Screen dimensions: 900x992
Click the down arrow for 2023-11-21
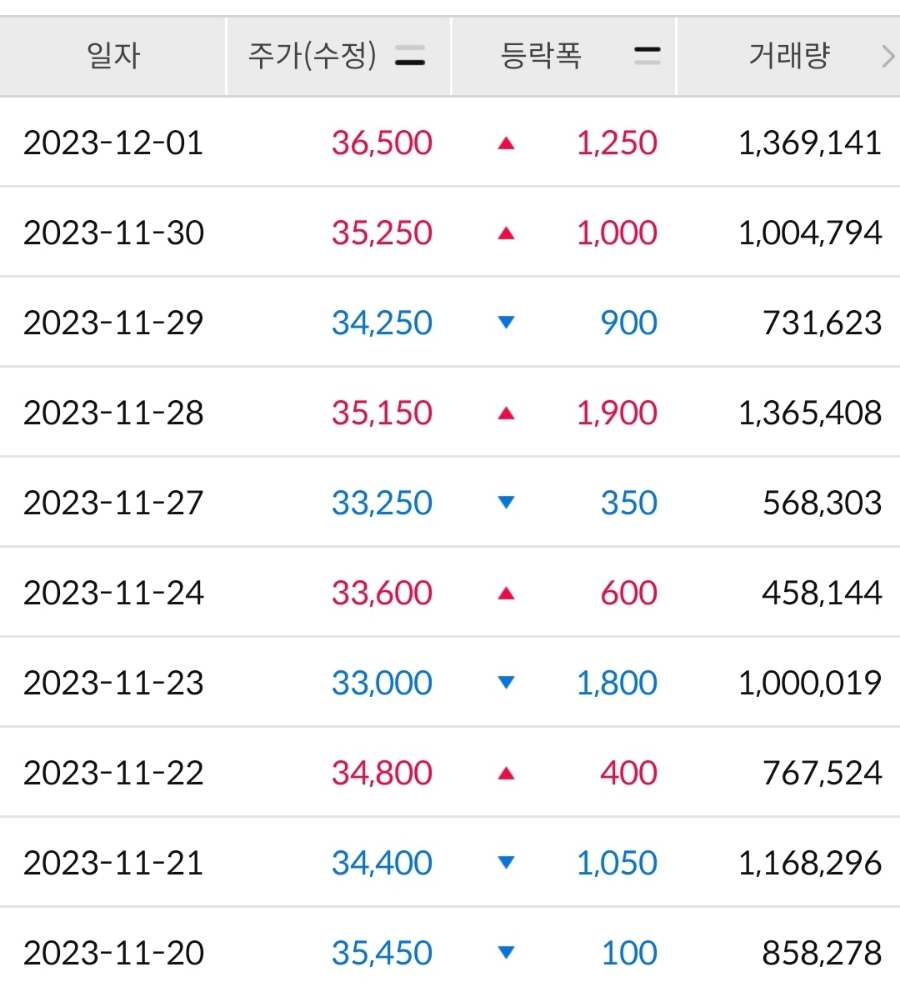tap(506, 862)
